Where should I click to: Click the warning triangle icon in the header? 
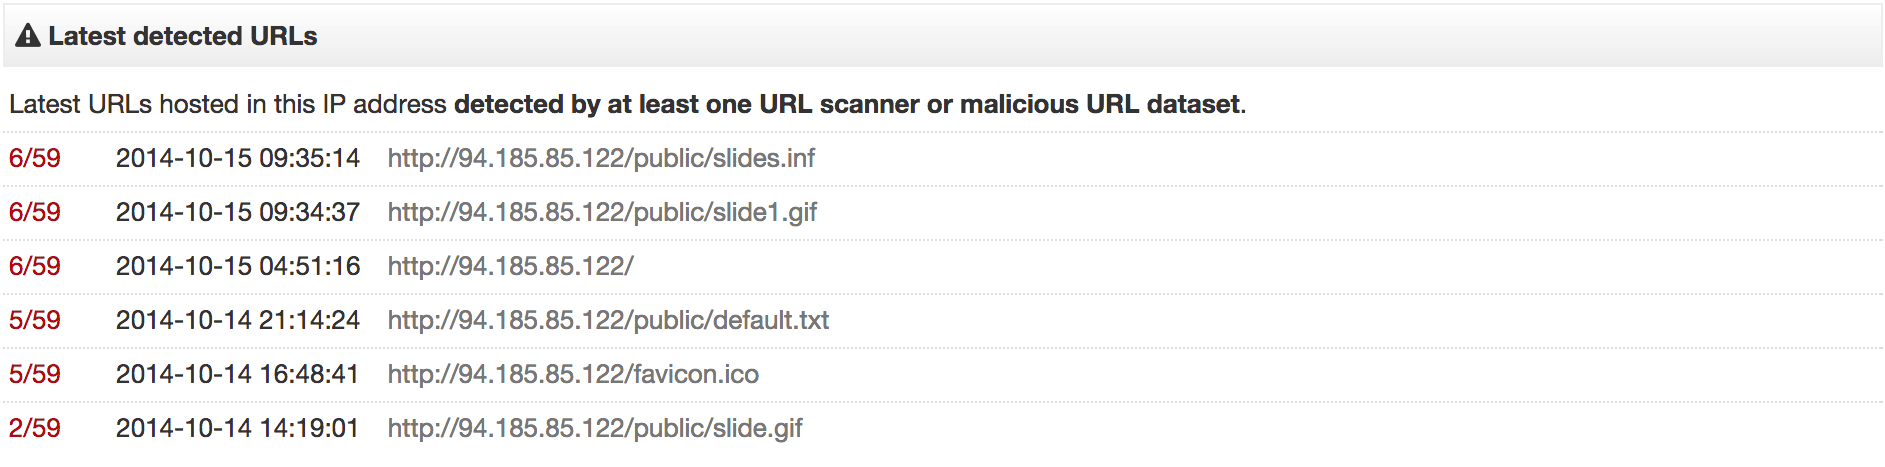[28, 36]
